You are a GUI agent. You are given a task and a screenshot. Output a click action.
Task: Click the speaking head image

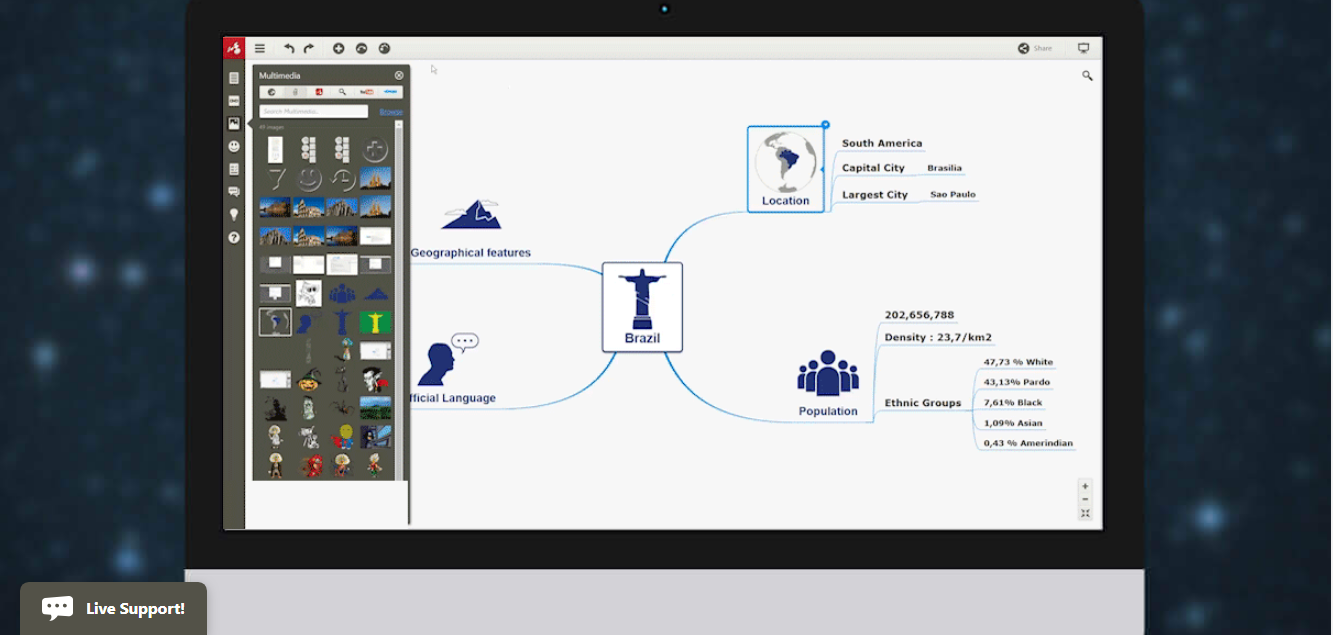[447, 359]
